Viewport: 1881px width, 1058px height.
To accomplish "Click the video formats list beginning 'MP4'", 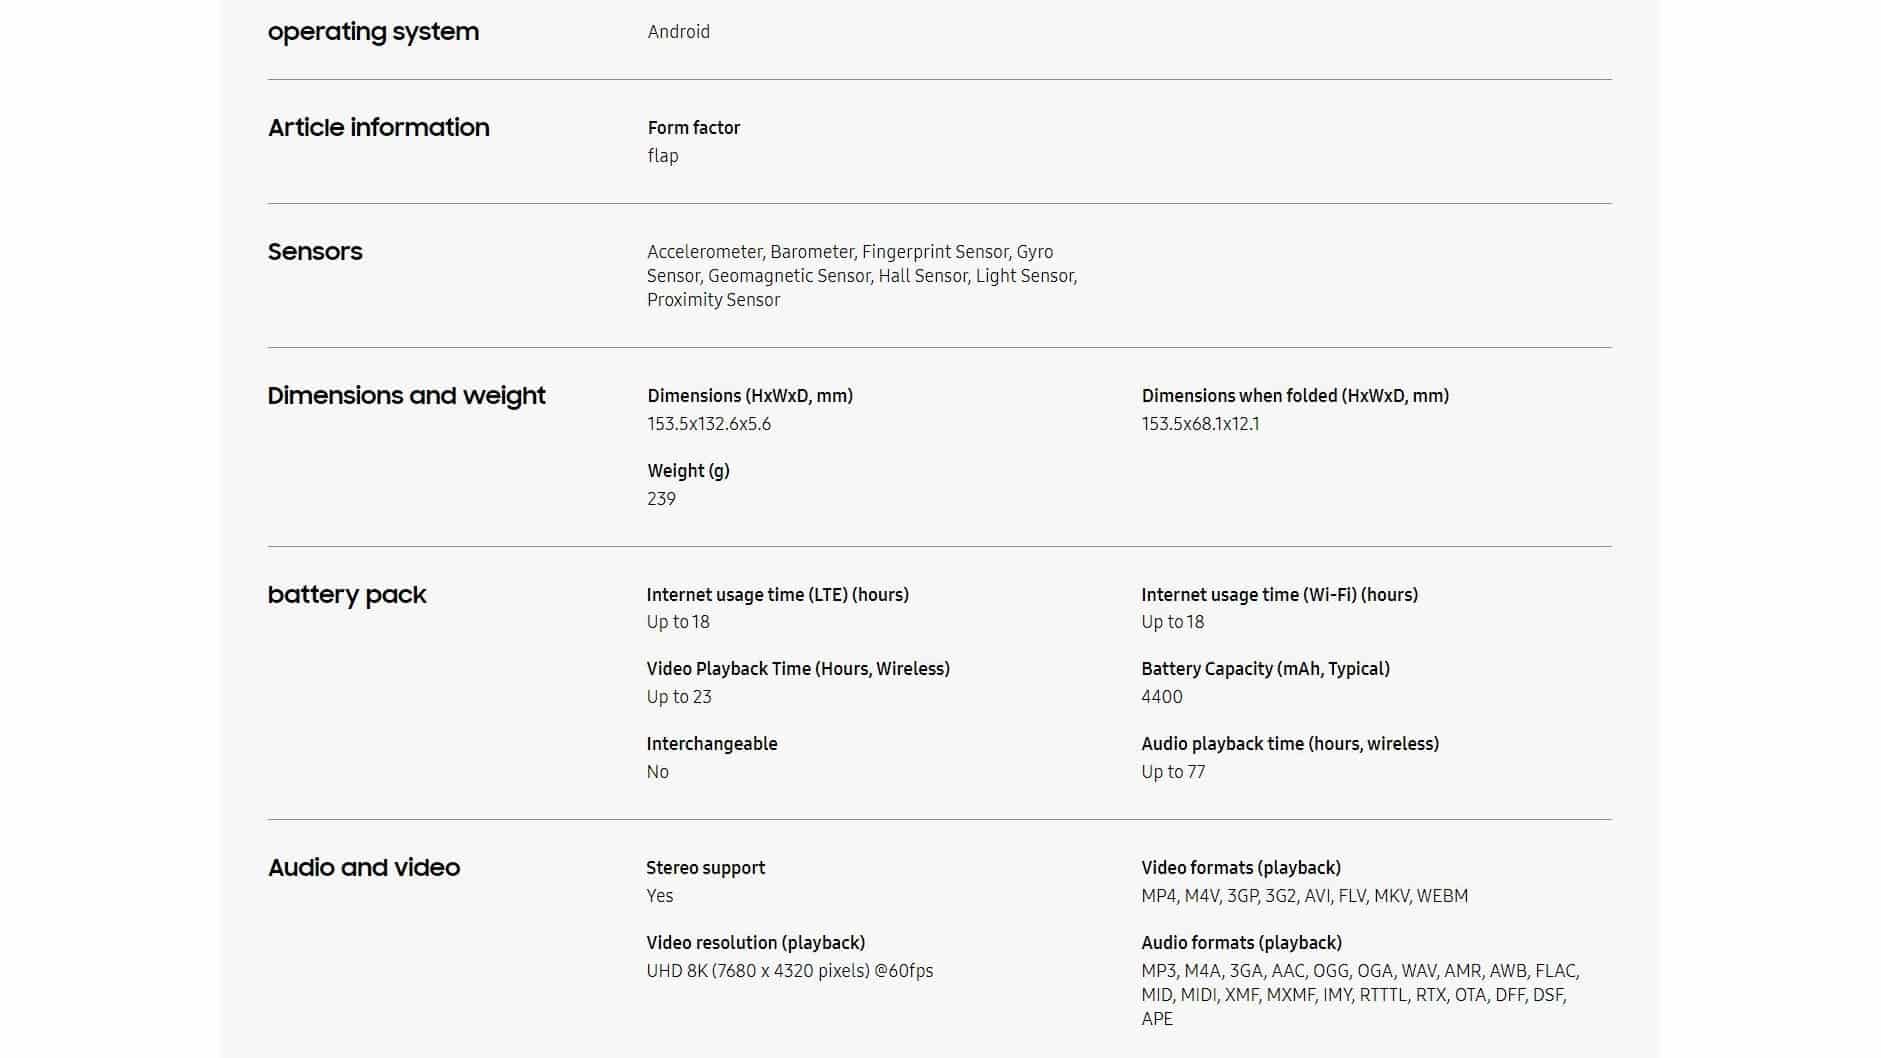I will click(1304, 896).
